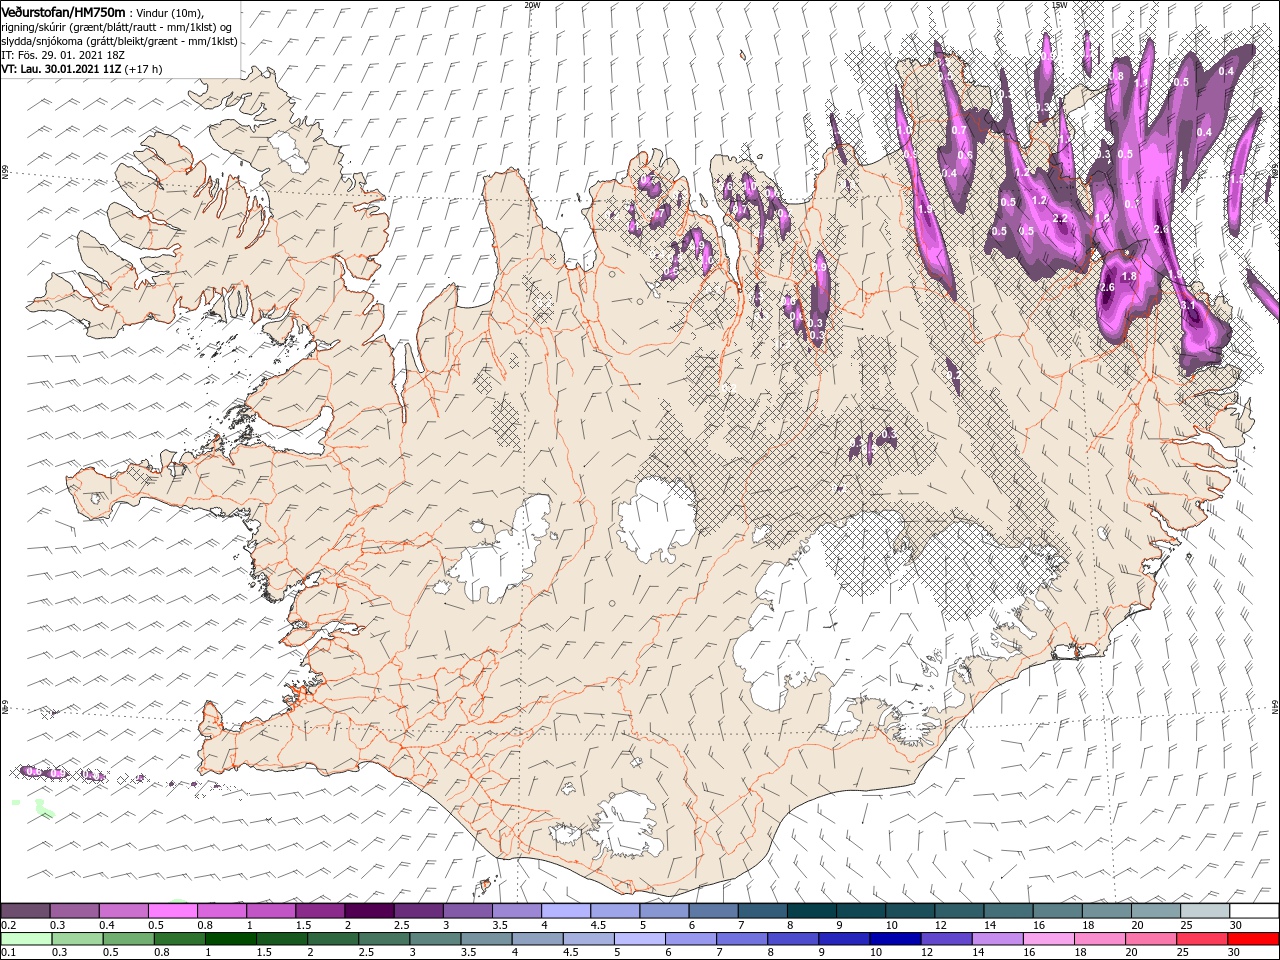This screenshot has height=960, width=1280.
Task: Click the 'IT: Fös. 29. 01. 2021 18Z' line
Action: [63, 55]
